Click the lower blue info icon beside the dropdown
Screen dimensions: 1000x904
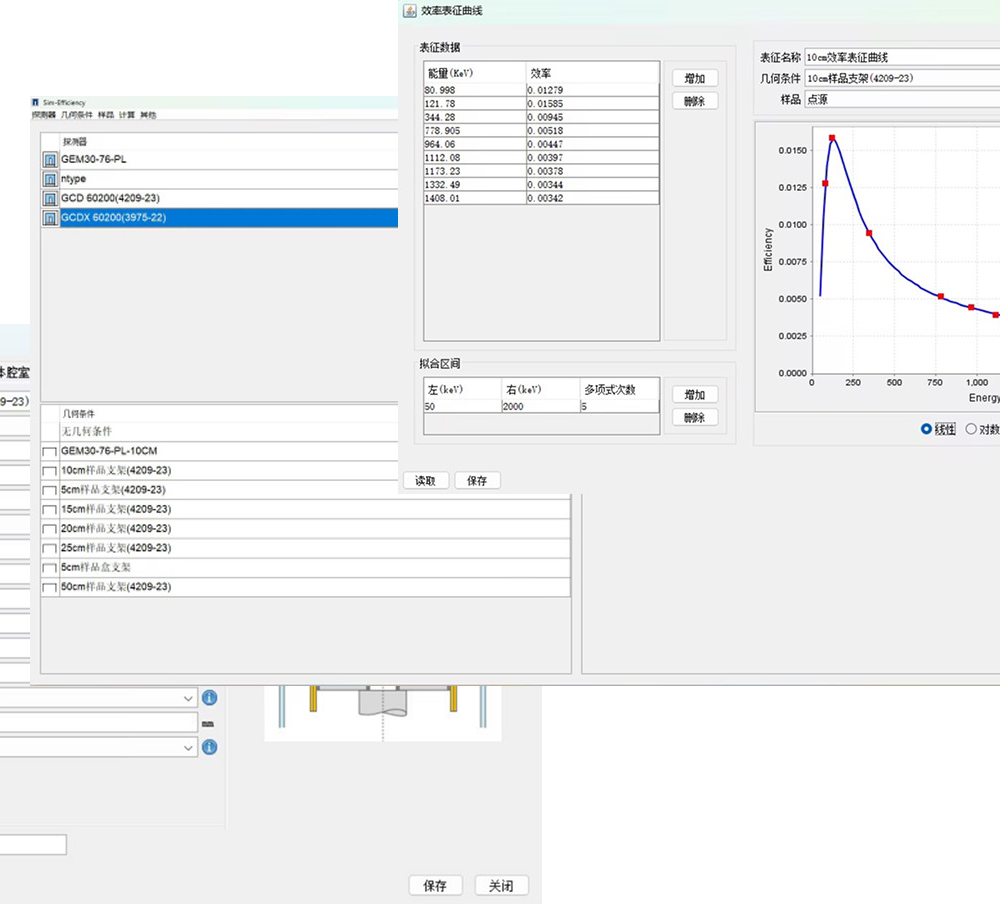click(209, 747)
